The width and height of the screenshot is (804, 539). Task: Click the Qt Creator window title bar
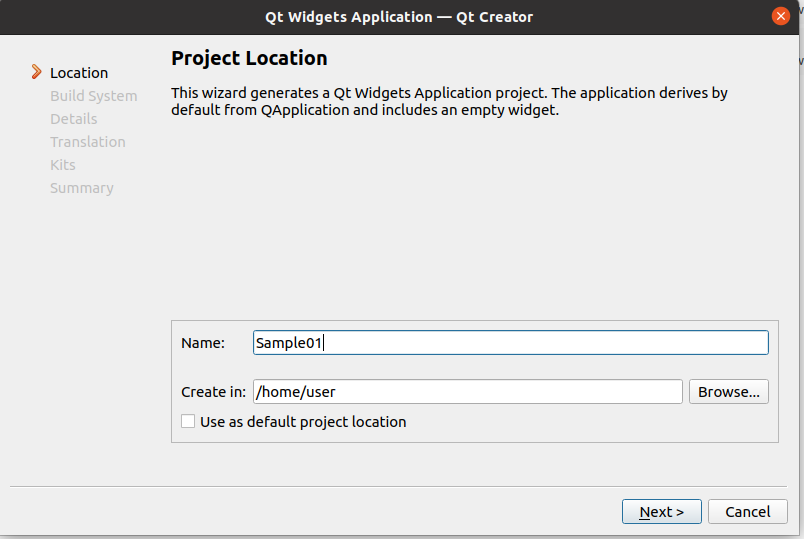pos(398,16)
